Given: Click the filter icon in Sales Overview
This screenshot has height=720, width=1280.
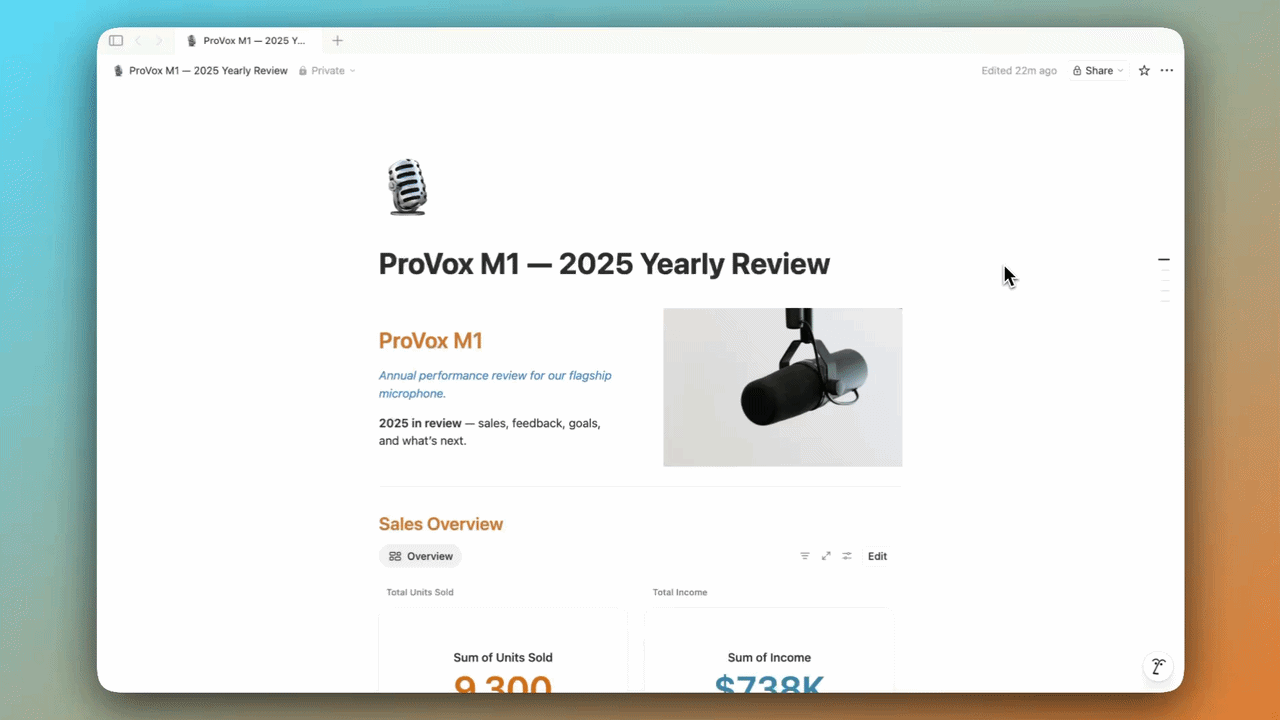Looking at the screenshot, I should [x=805, y=556].
